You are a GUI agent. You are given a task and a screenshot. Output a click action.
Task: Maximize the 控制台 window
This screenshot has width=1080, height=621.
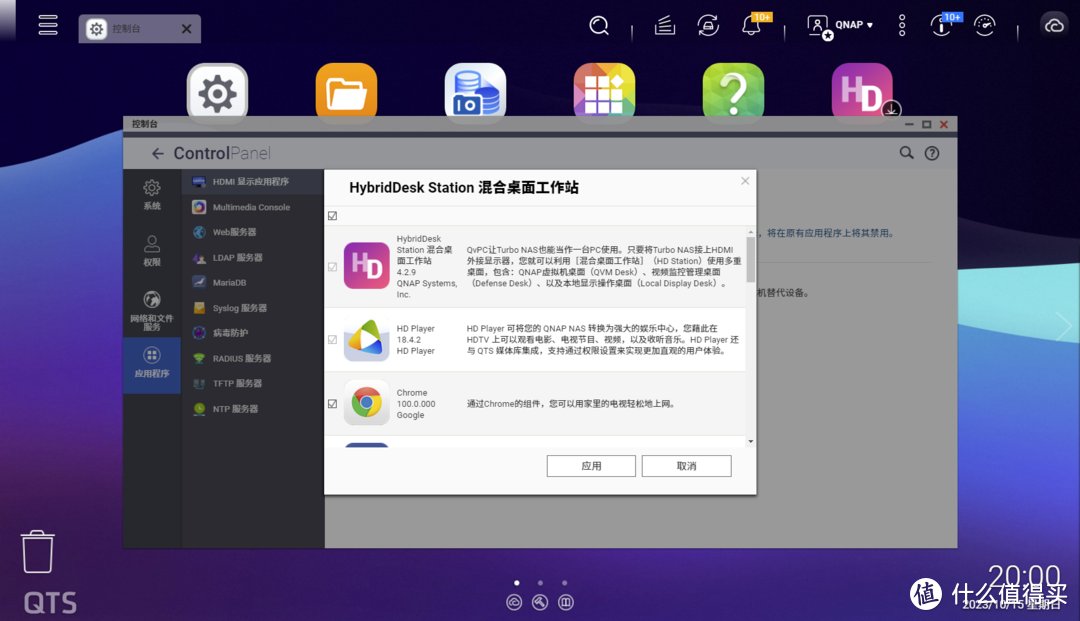coord(926,125)
